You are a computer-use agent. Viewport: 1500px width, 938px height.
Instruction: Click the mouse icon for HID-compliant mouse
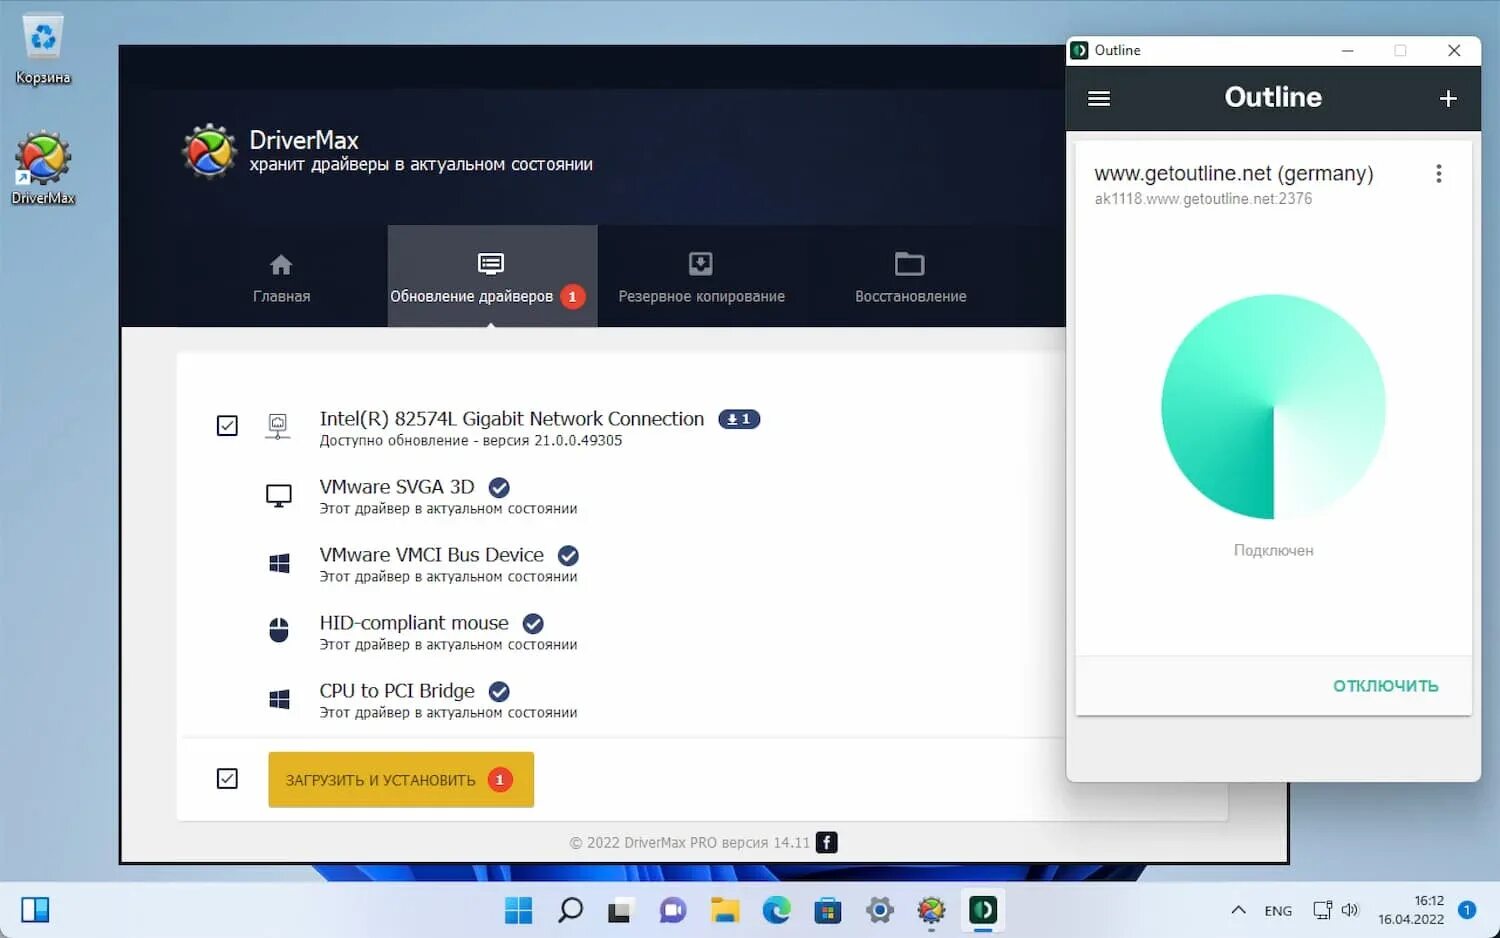(279, 630)
